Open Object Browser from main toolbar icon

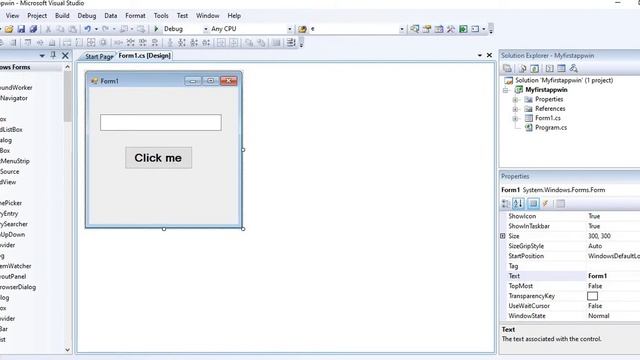(x=439, y=29)
